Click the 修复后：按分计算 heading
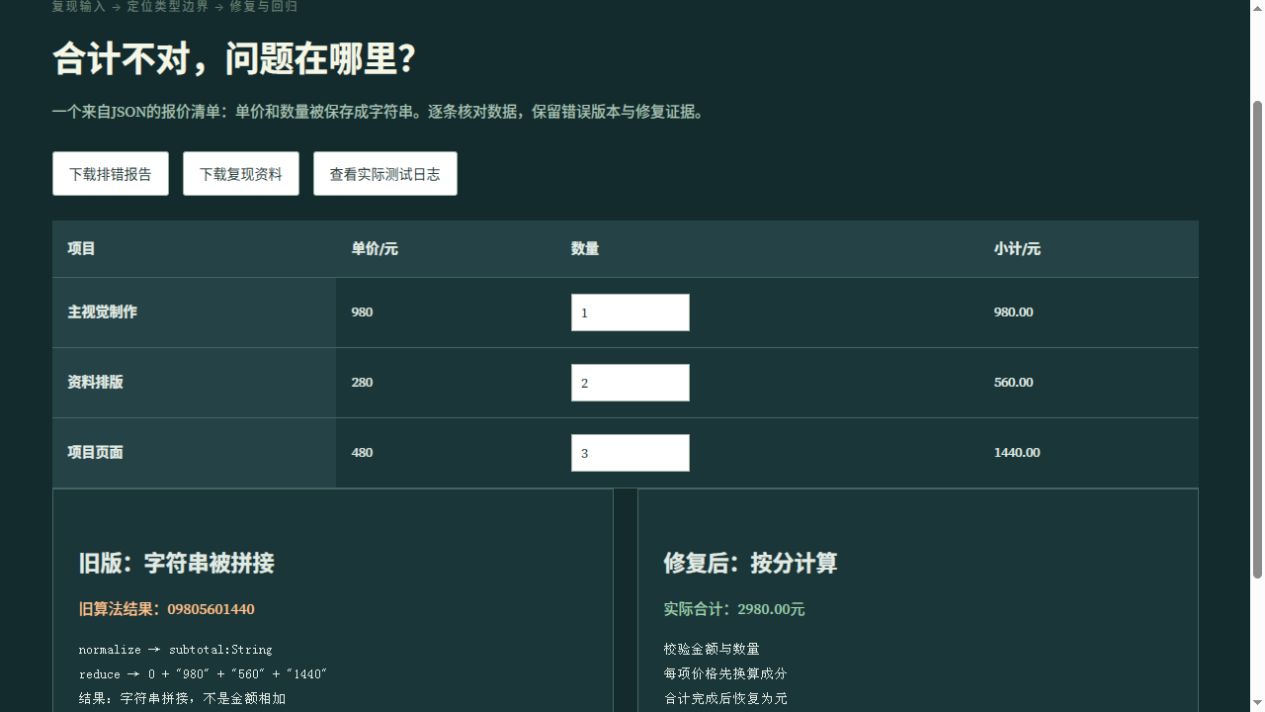1265x712 pixels. point(750,563)
